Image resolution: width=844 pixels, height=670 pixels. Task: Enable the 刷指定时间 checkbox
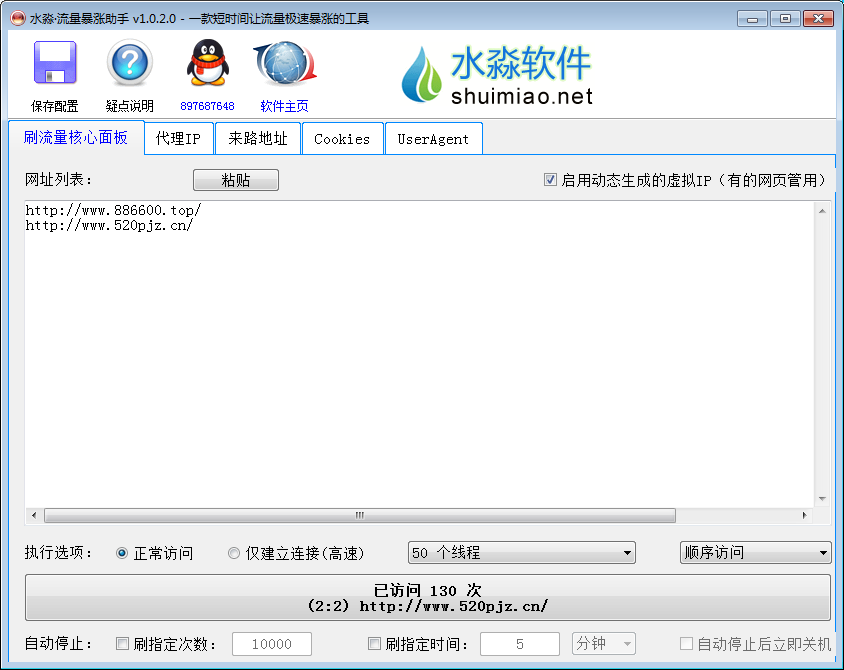pyautogui.click(x=374, y=644)
